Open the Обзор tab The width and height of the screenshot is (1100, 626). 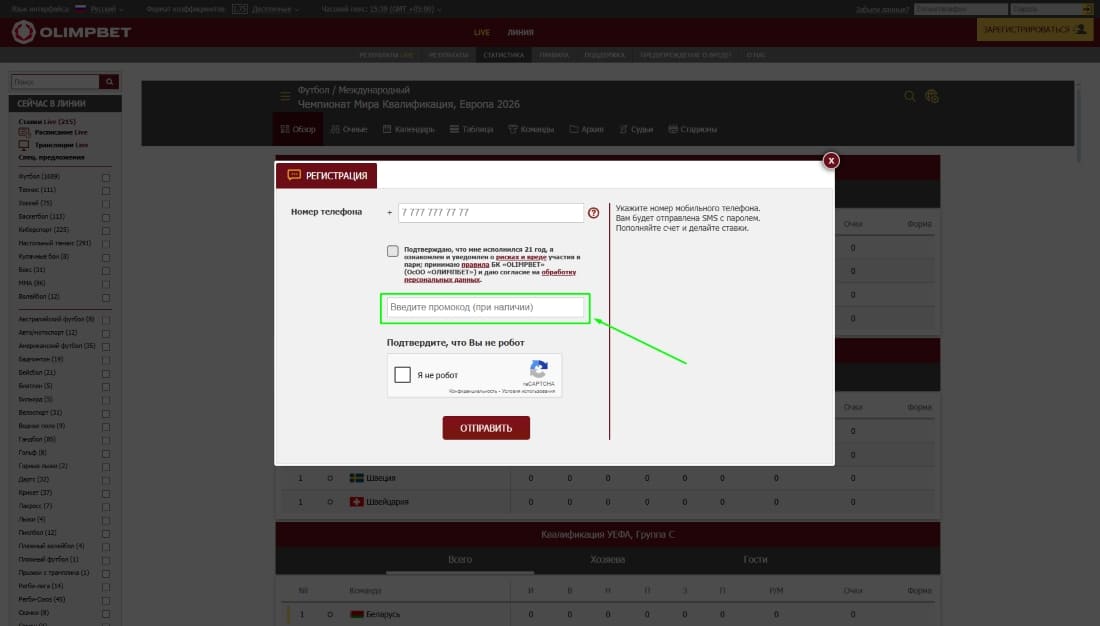point(298,129)
